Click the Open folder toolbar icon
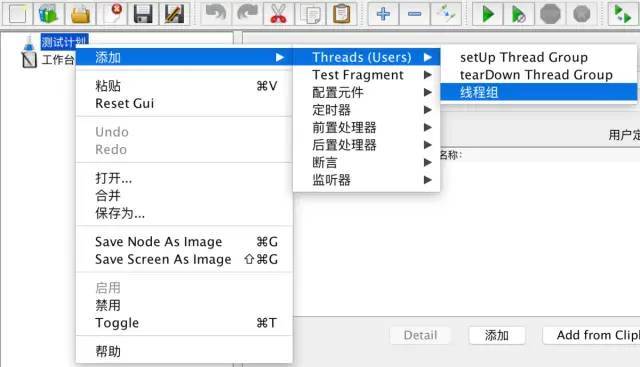The height and width of the screenshot is (367, 640). coord(80,14)
